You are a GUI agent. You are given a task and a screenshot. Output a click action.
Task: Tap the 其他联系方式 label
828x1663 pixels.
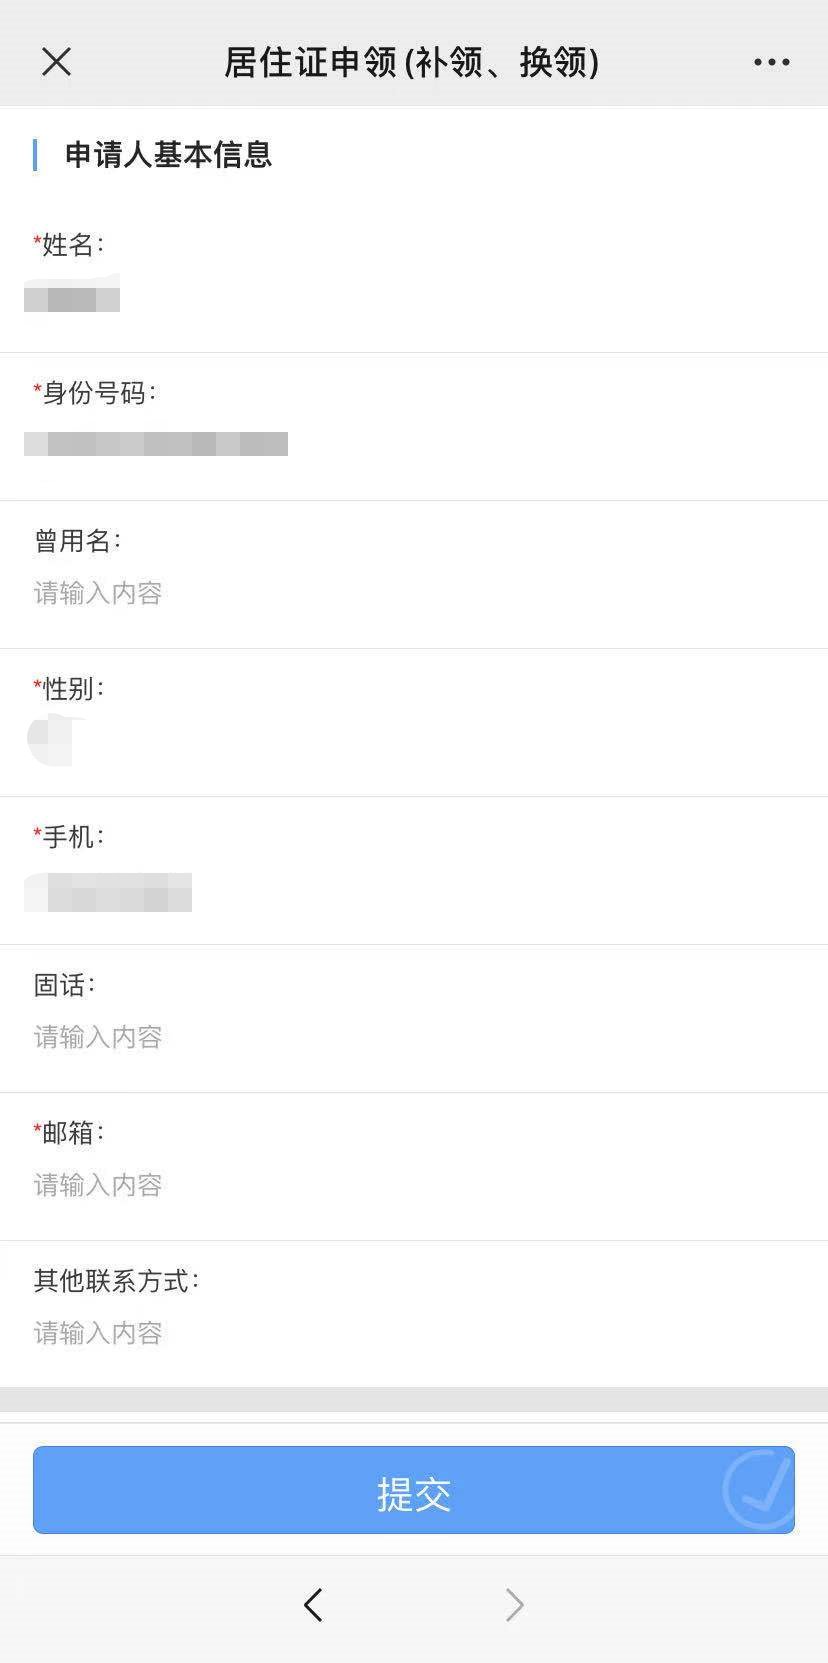tap(116, 1281)
